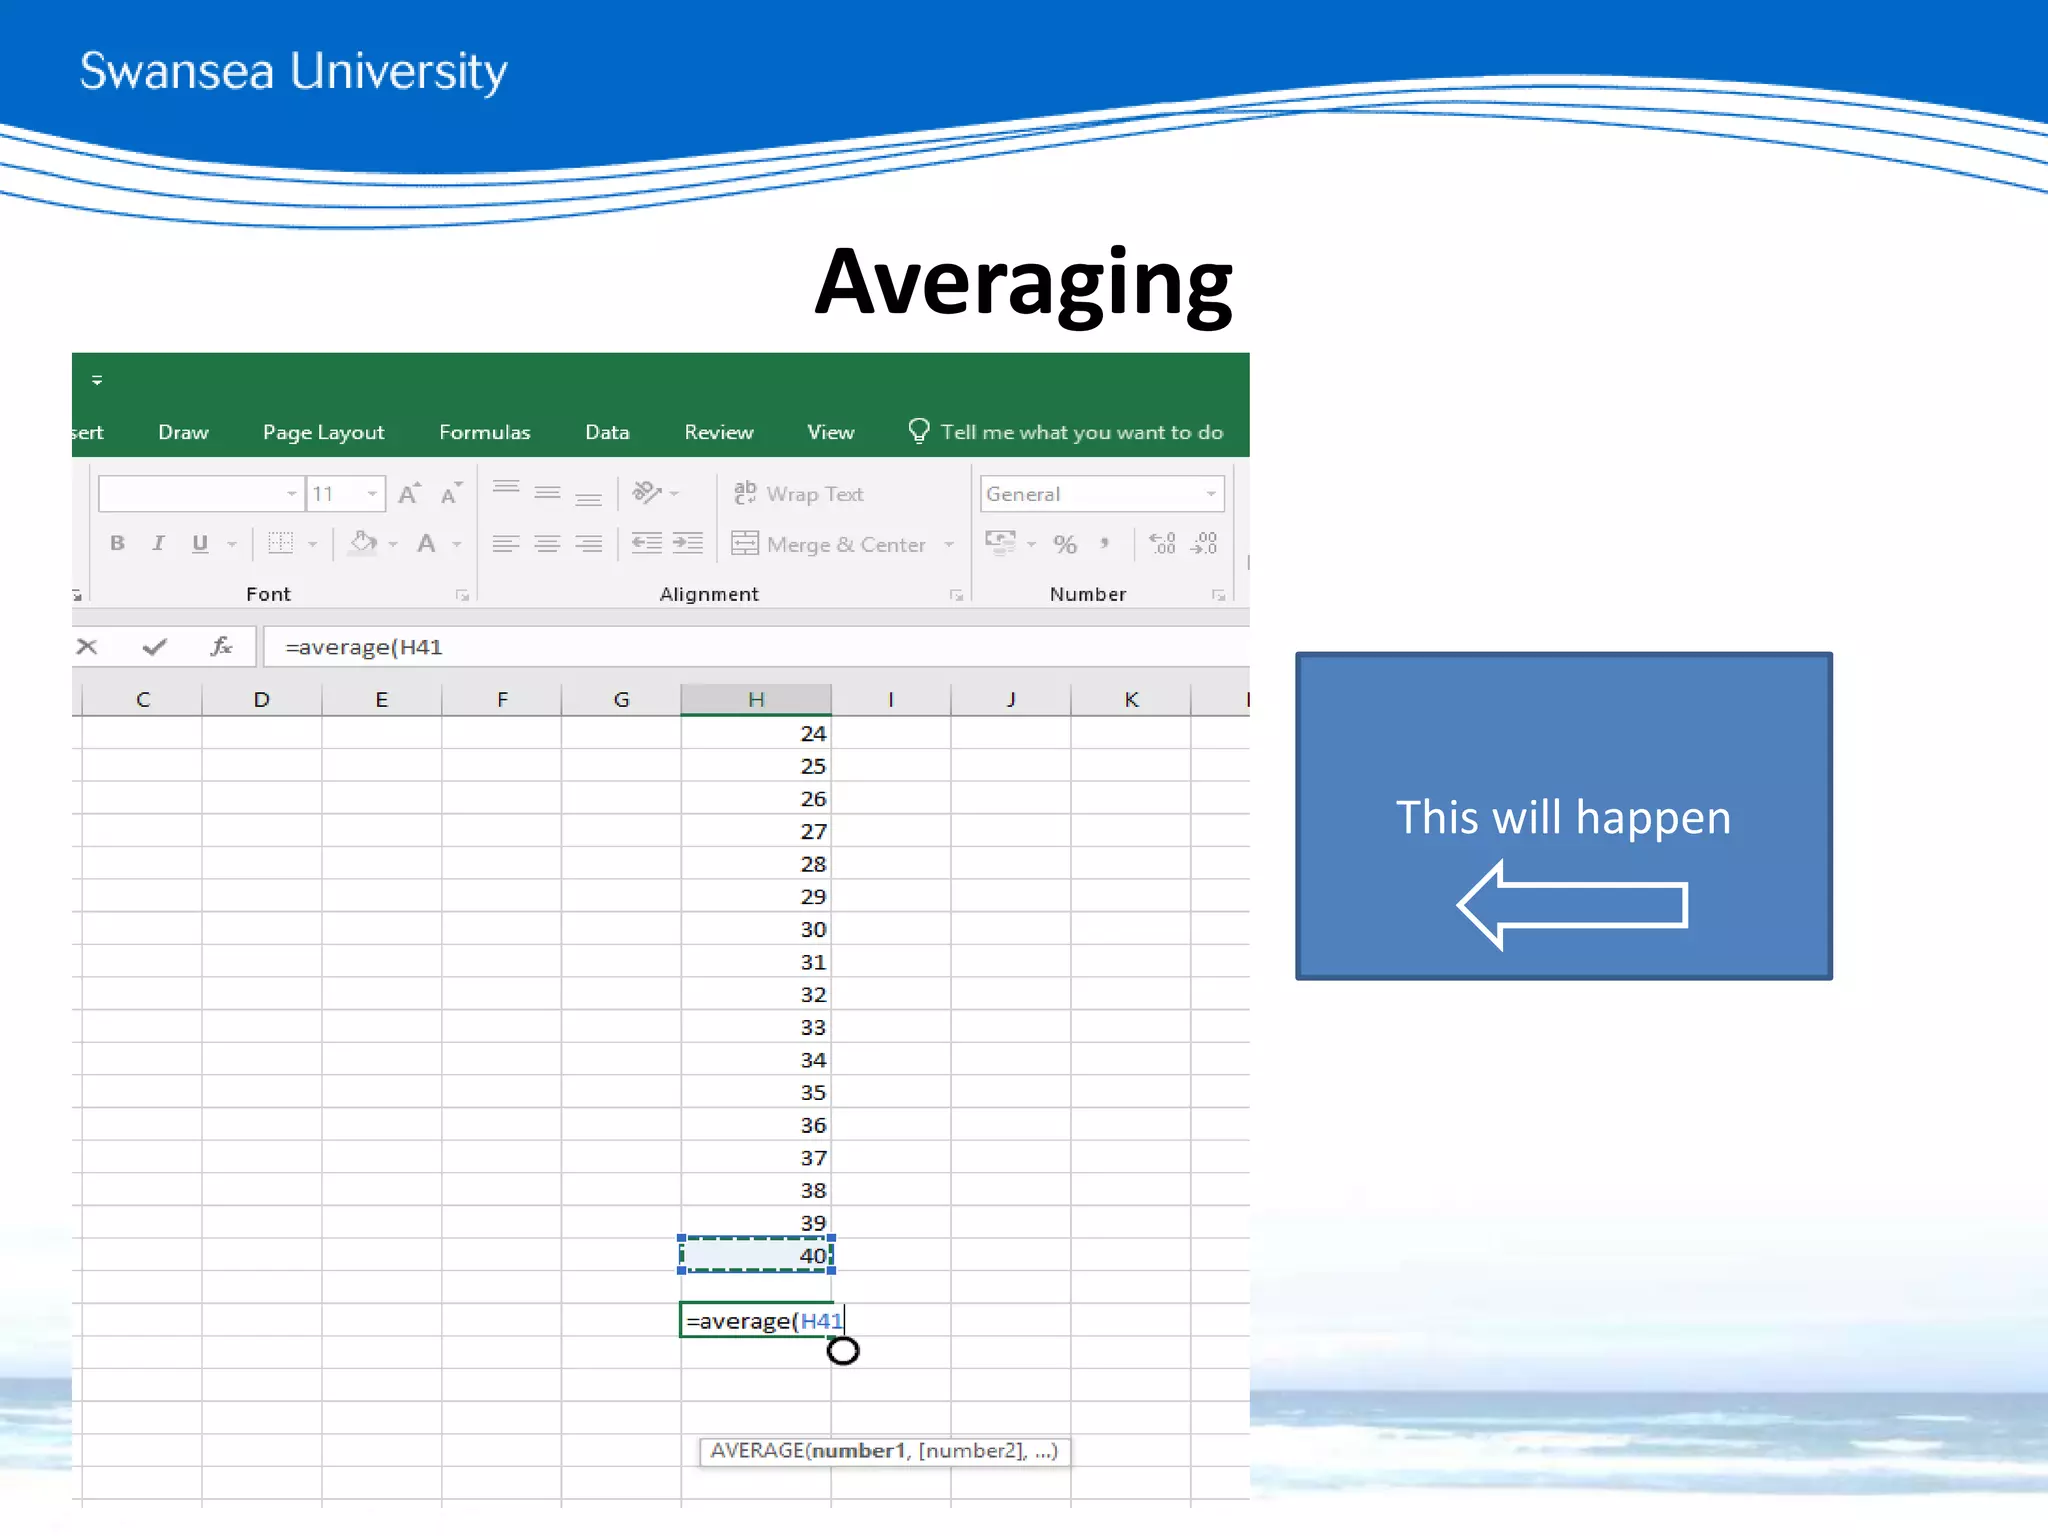Viewport: 2048px width, 1536px height.
Task: Click the Bold formatting icon
Action: point(117,543)
